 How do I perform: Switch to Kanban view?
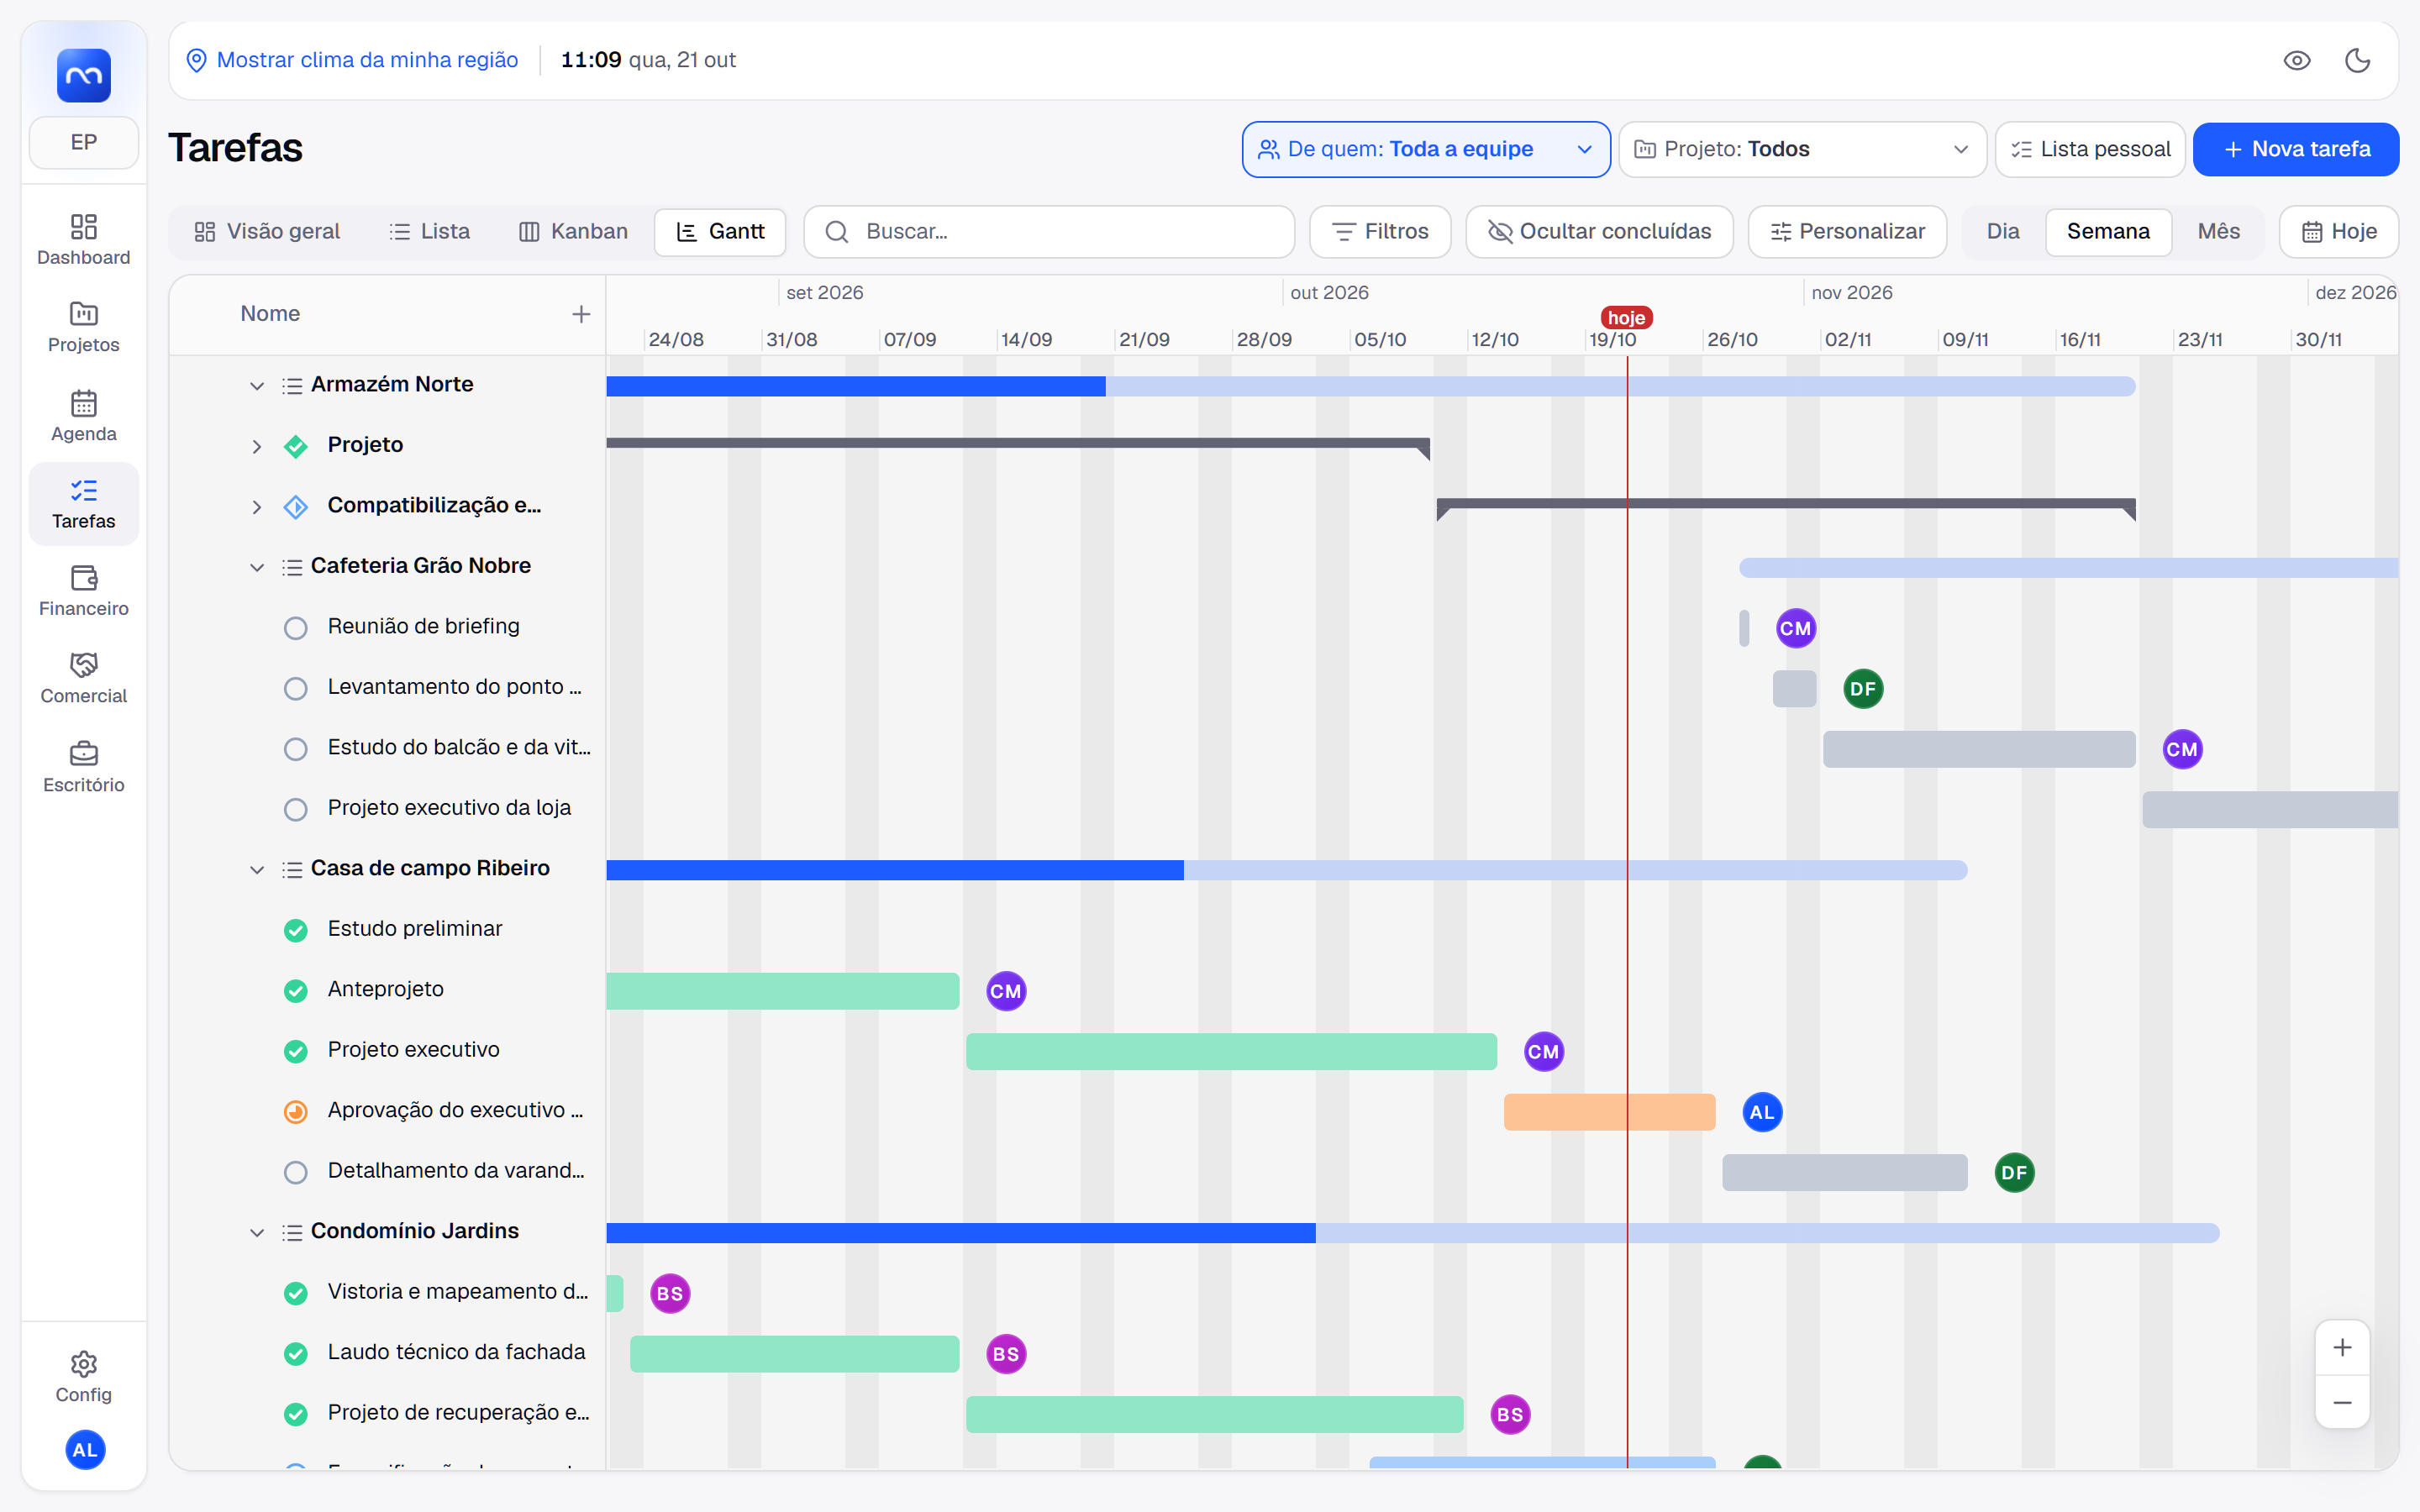(x=573, y=231)
